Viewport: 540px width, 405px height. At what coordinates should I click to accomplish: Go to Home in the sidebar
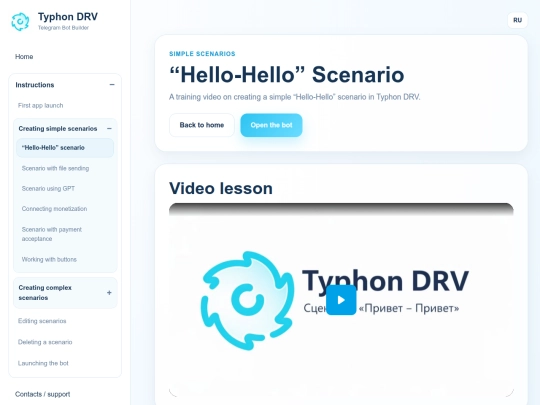click(24, 56)
